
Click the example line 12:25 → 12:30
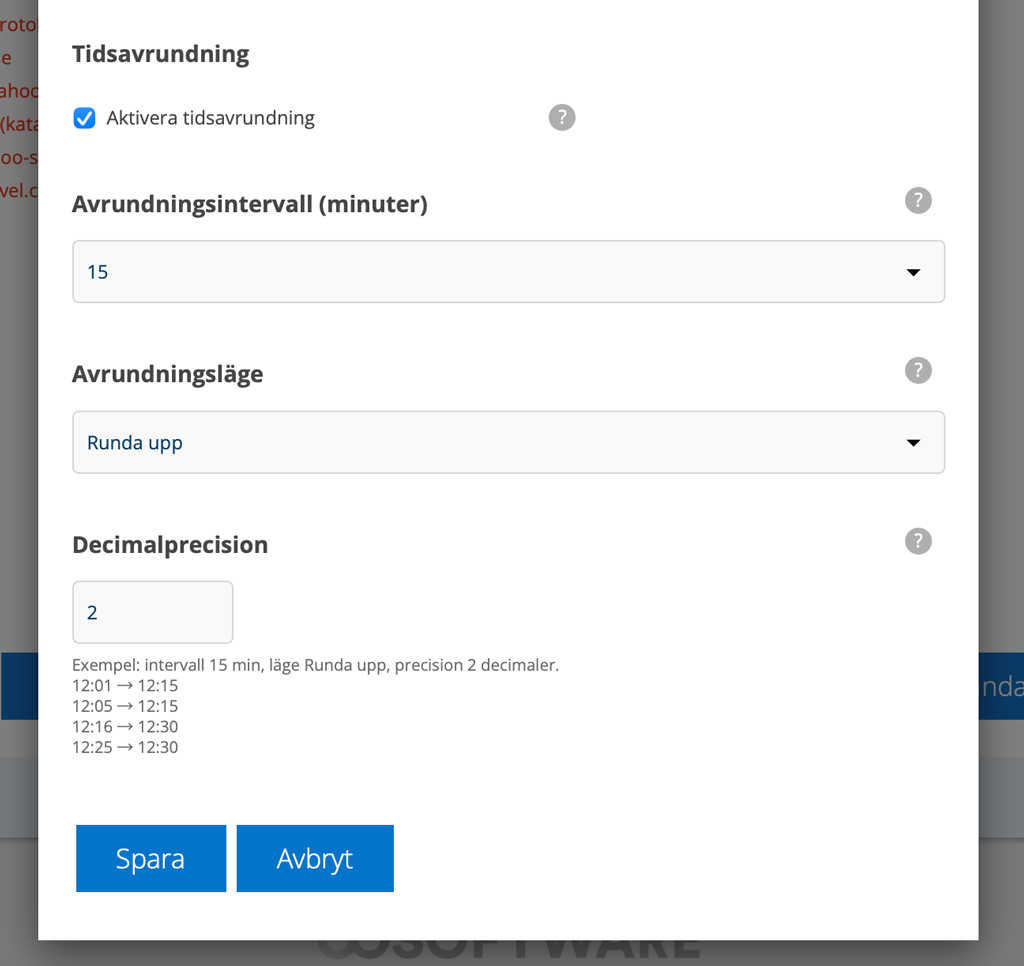pos(125,747)
